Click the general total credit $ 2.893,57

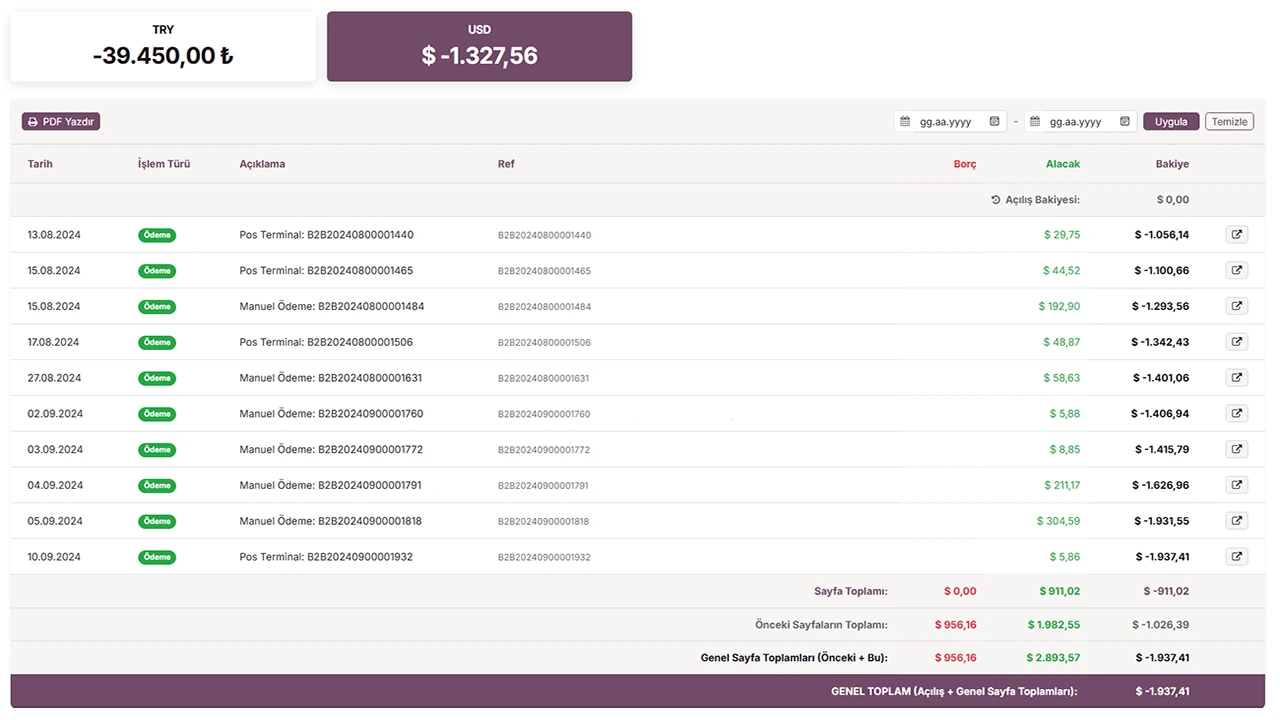pos(1053,658)
